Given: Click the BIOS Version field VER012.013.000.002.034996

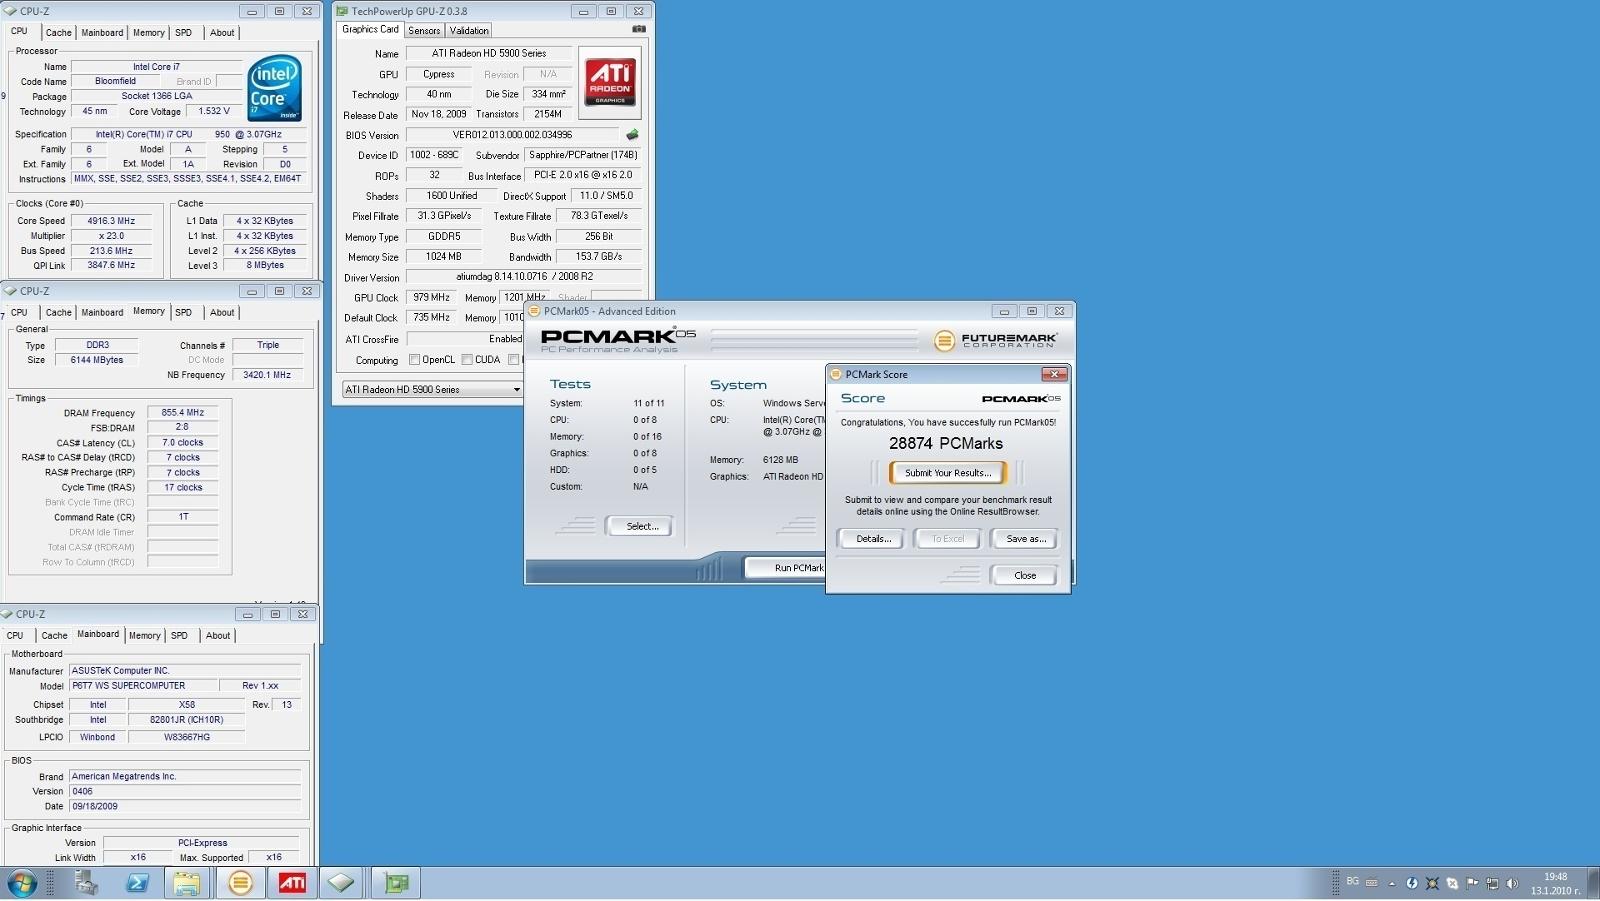Looking at the screenshot, I should 512,135.
